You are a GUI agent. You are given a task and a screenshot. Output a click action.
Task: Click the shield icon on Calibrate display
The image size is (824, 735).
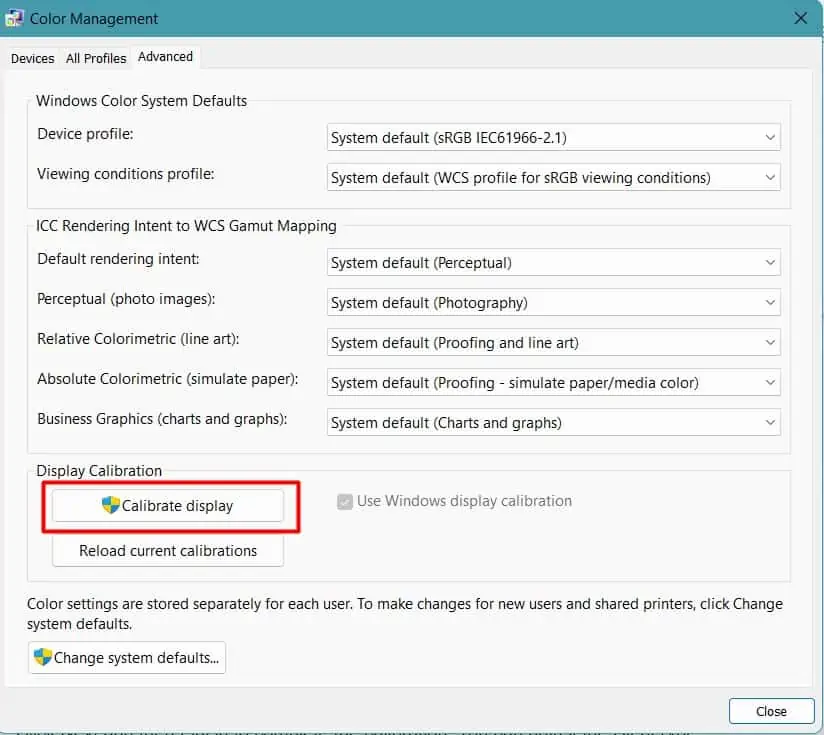(x=110, y=505)
